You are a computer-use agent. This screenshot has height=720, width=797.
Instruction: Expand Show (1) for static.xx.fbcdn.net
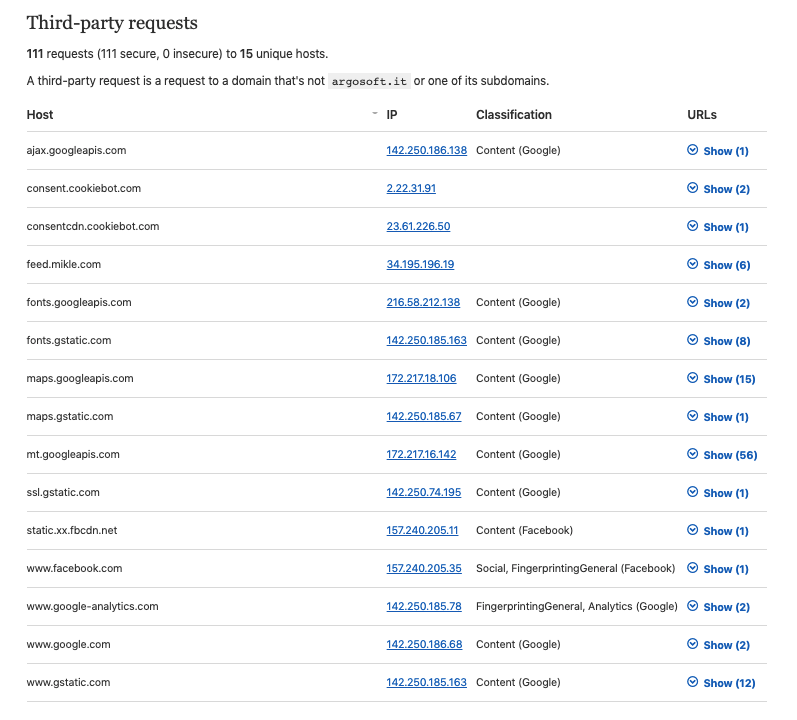718,531
